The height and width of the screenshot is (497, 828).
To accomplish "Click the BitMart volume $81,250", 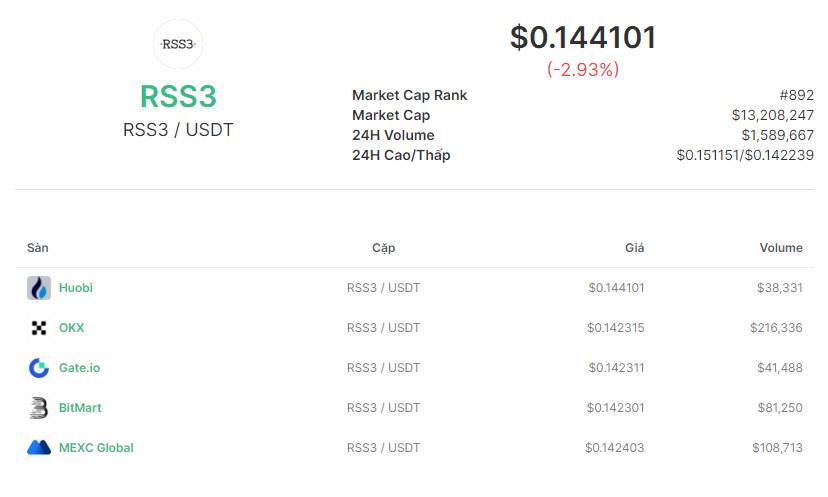I will tap(780, 408).
